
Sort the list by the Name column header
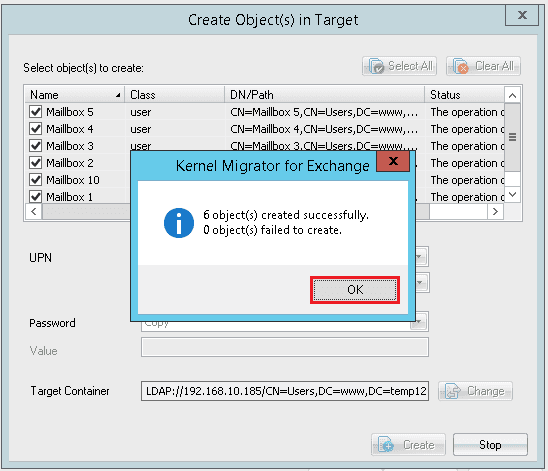[x=75, y=95]
